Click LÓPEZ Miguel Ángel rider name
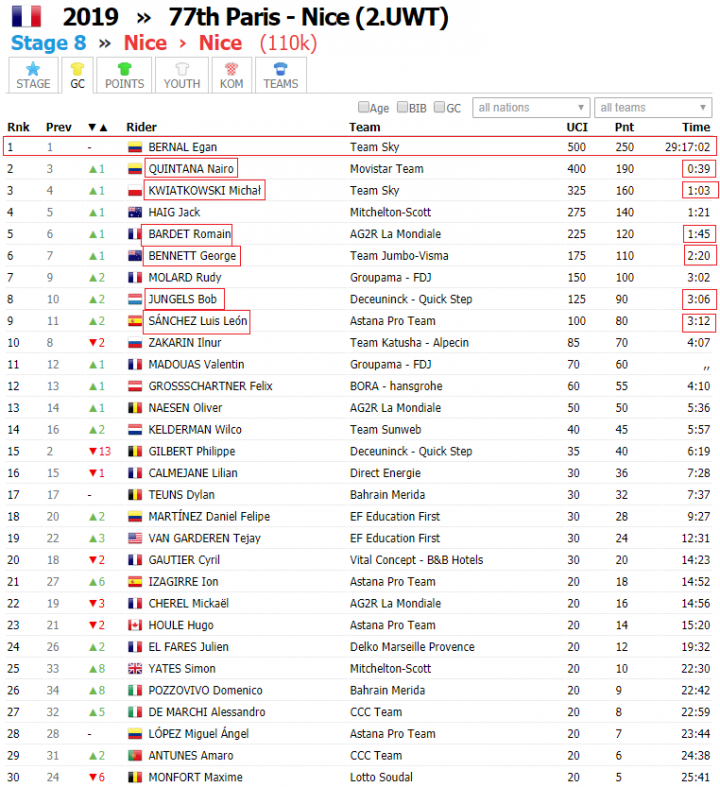 point(198,734)
